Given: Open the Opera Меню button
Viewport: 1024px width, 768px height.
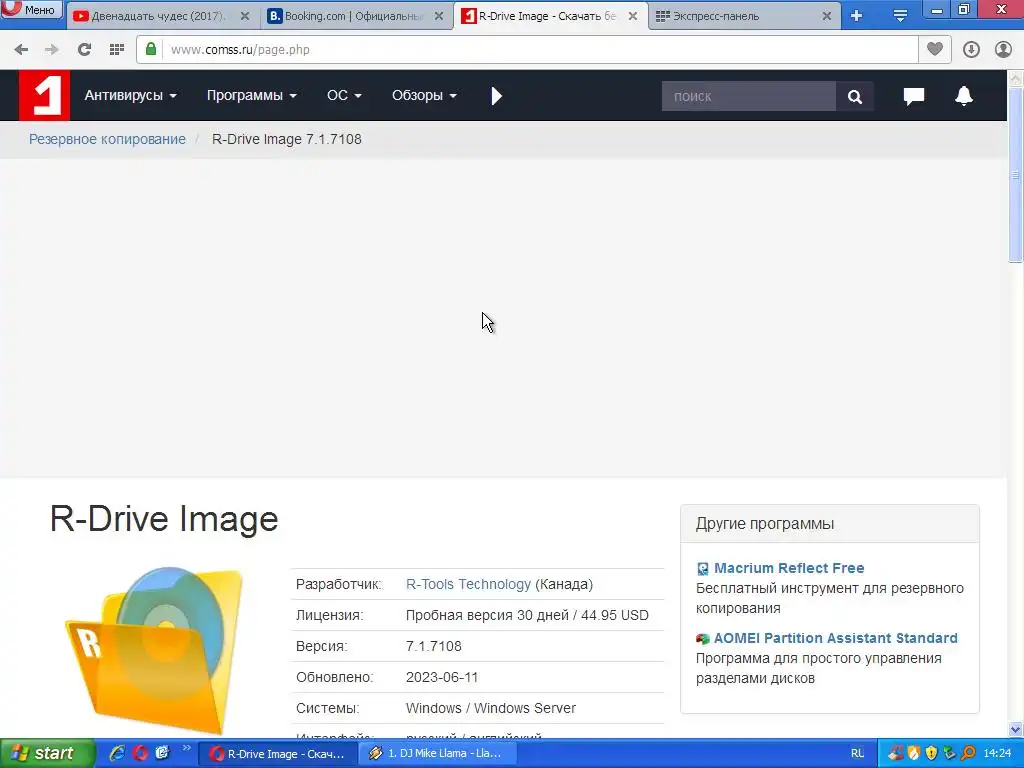Looking at the screenshot, I should coord(31,9).
